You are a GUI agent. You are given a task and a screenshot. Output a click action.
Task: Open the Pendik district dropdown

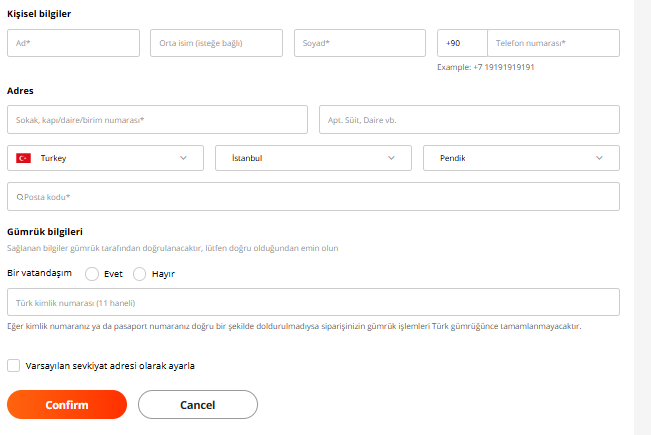(521, 158)
